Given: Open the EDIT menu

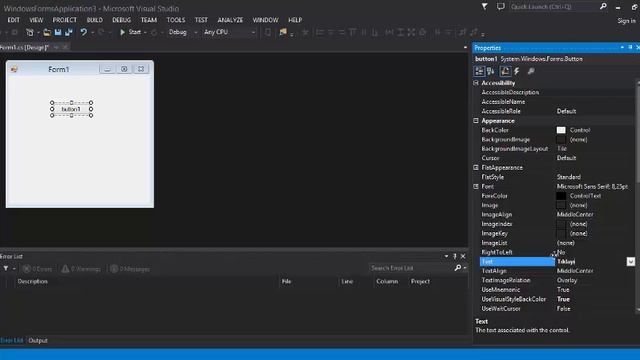Looking at the screenshot, I should (13, 20).
